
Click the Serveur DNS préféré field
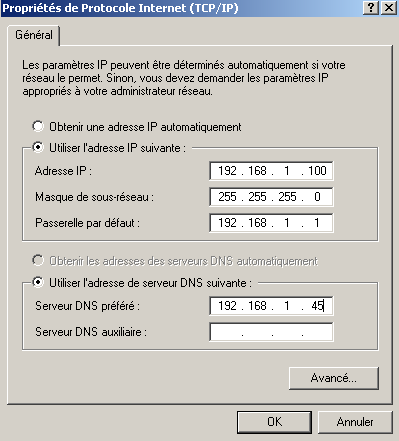[x=271, y=306]
